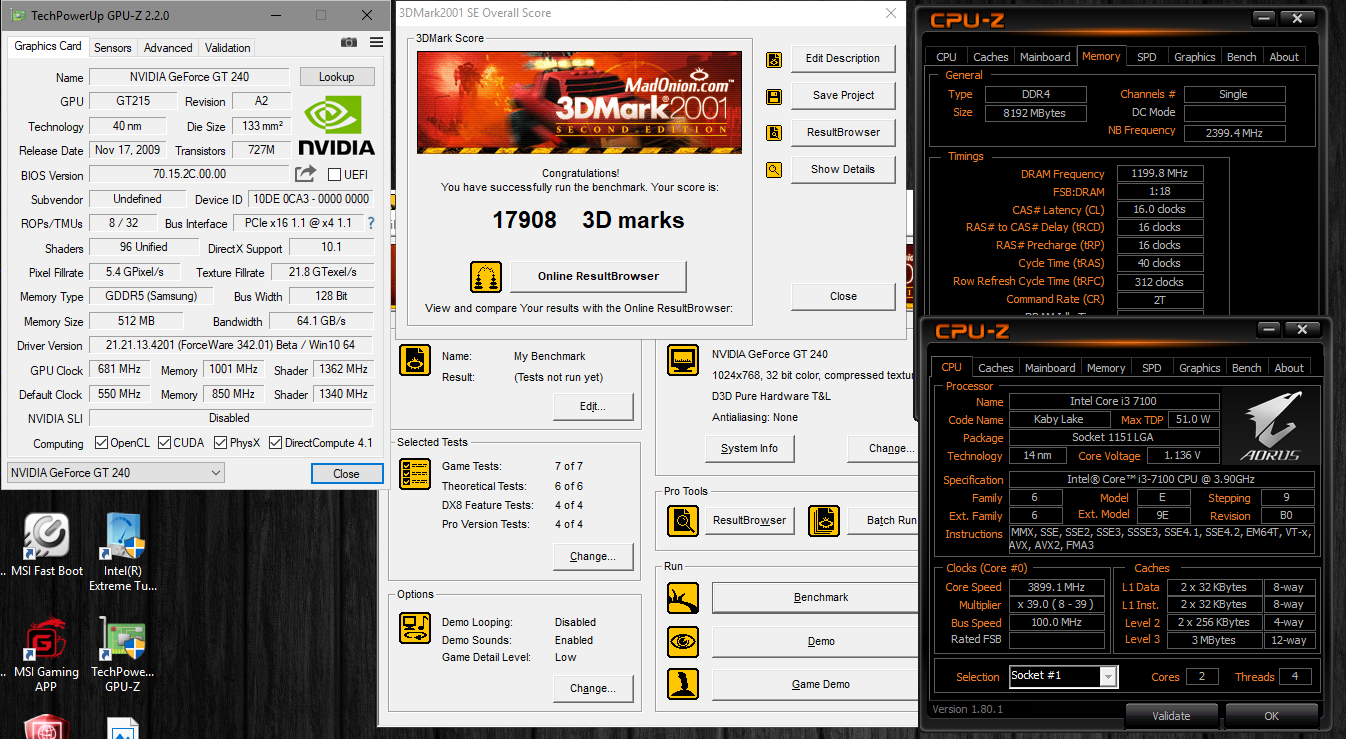Click the OK button in CPU-Z

(x=1271, y=716)
